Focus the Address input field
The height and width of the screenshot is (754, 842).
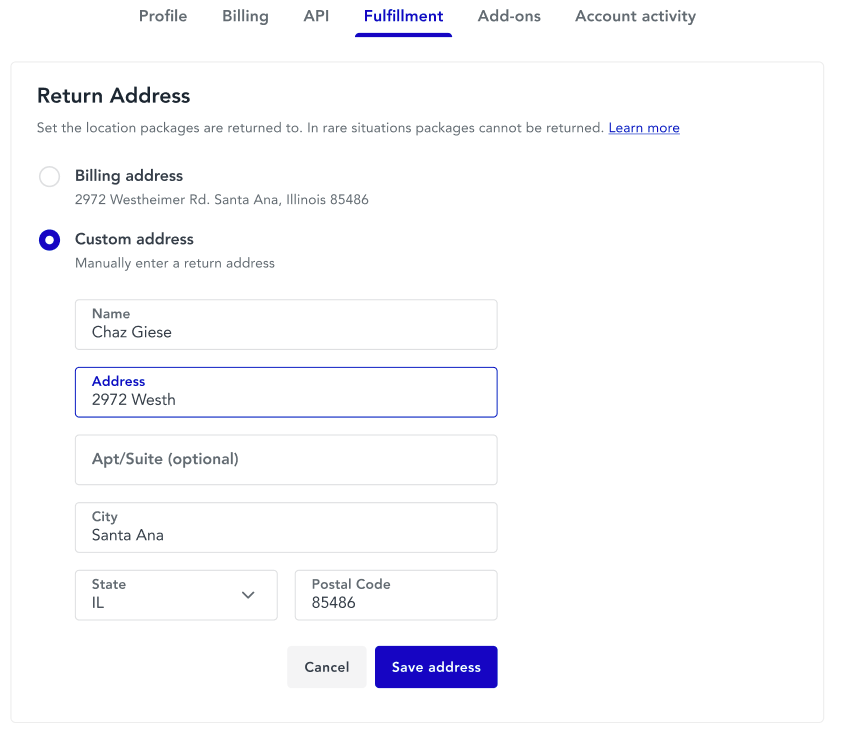click(286, 392)
